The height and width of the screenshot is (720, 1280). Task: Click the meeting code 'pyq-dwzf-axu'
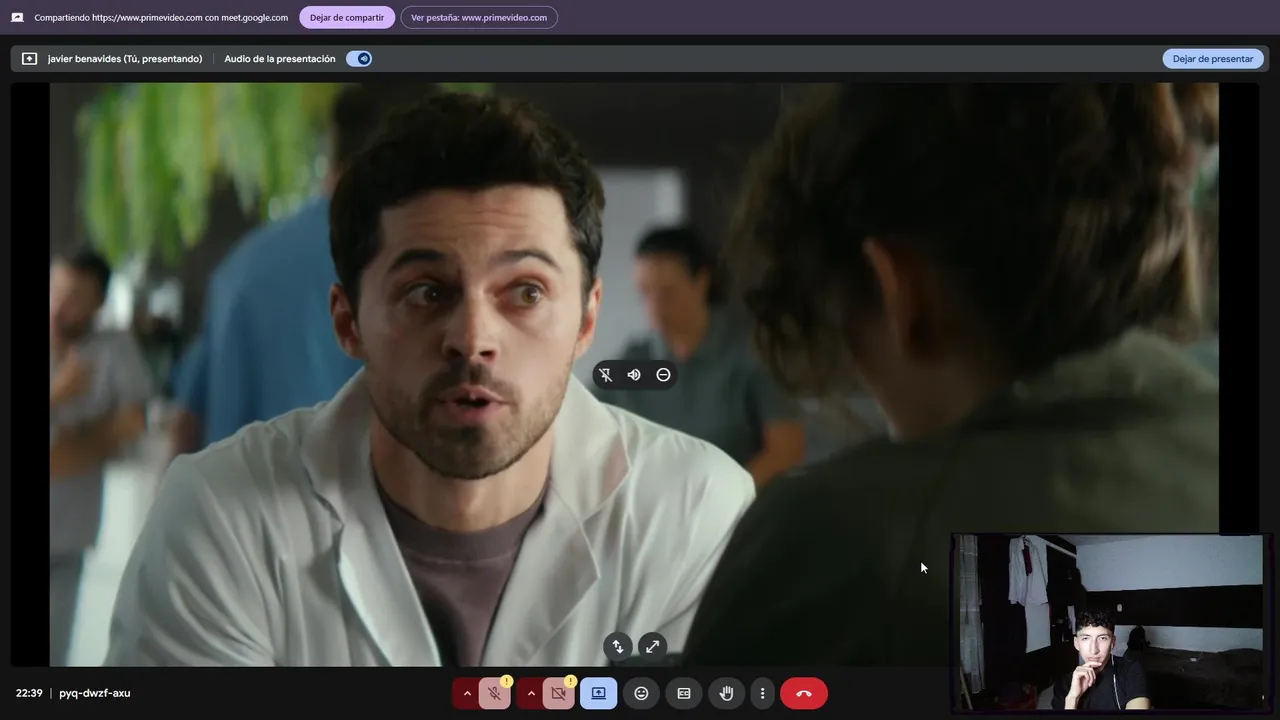[x=95, y=693]
